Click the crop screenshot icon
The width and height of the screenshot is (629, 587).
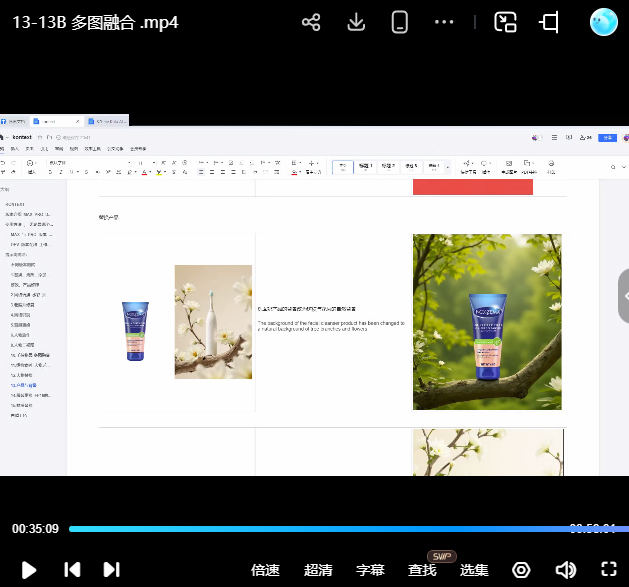[x=550, y=22]
